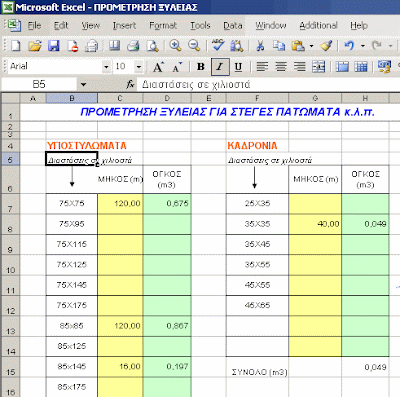Select yellow cell with 40,00 value

coord(315,224)
